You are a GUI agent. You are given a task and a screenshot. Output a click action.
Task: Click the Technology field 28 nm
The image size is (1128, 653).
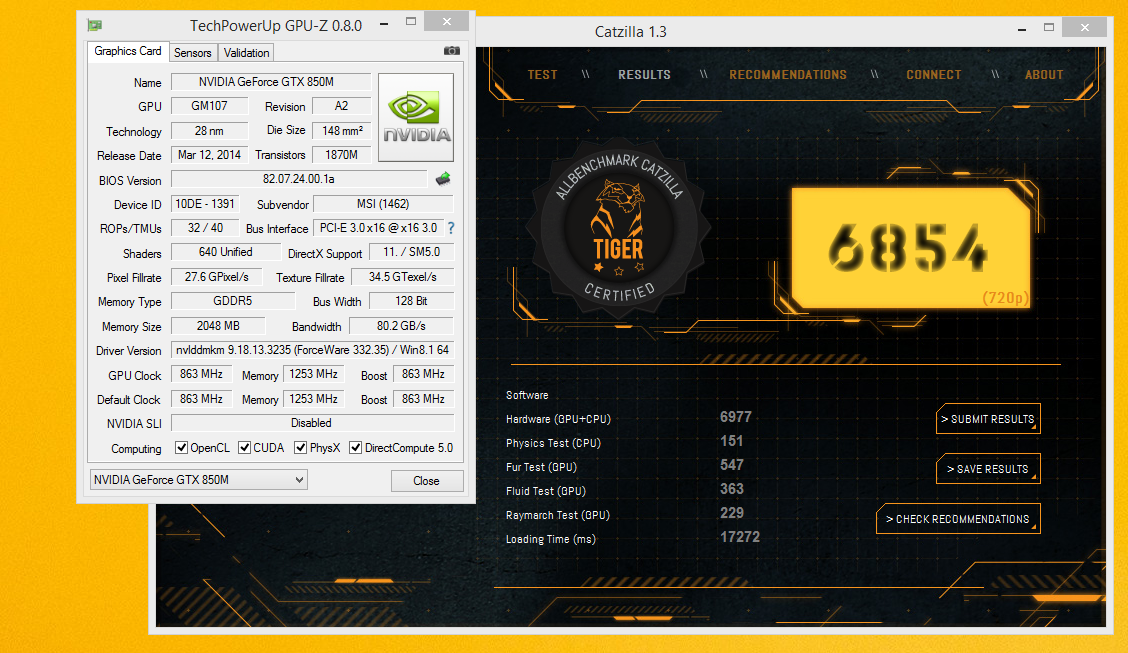pos(209,131)
